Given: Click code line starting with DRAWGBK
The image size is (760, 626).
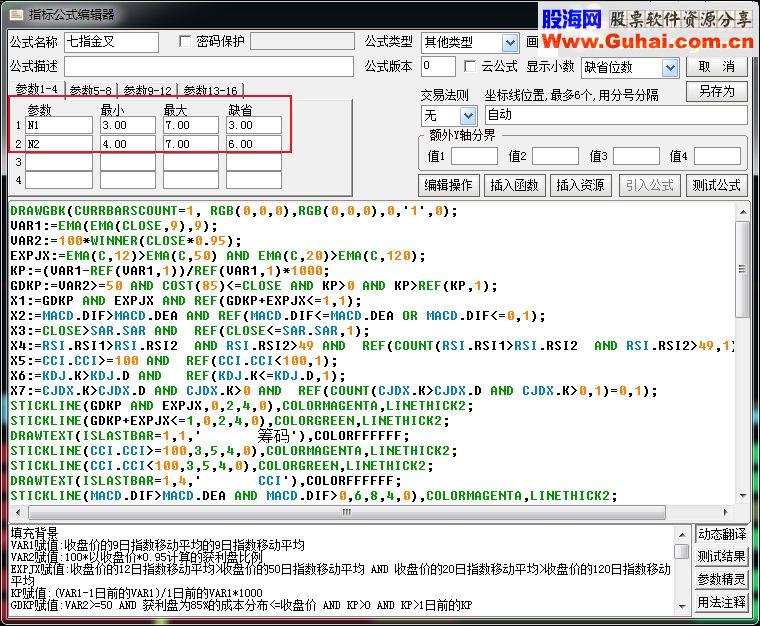Looking at the screenshot, I should (x=233, y=211).
